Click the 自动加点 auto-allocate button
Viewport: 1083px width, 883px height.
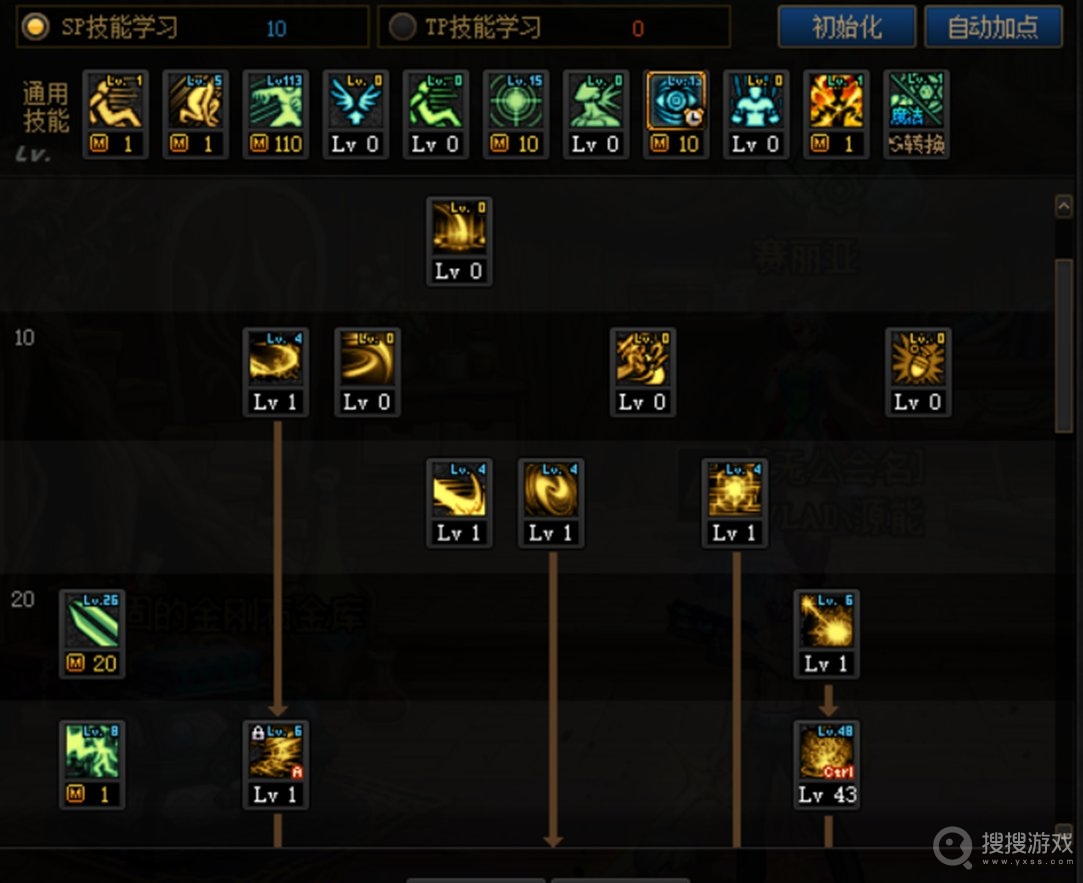(x=993, y=27)
